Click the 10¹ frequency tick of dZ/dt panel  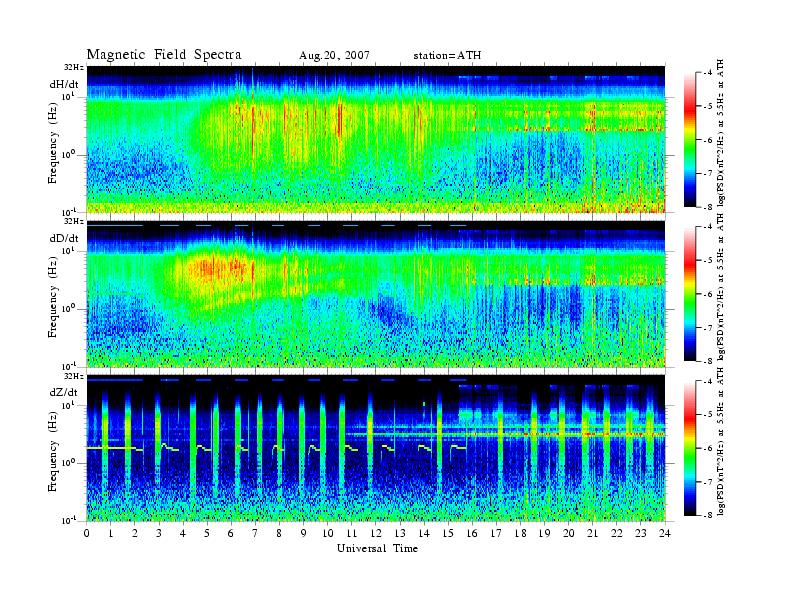click(69, 405)
